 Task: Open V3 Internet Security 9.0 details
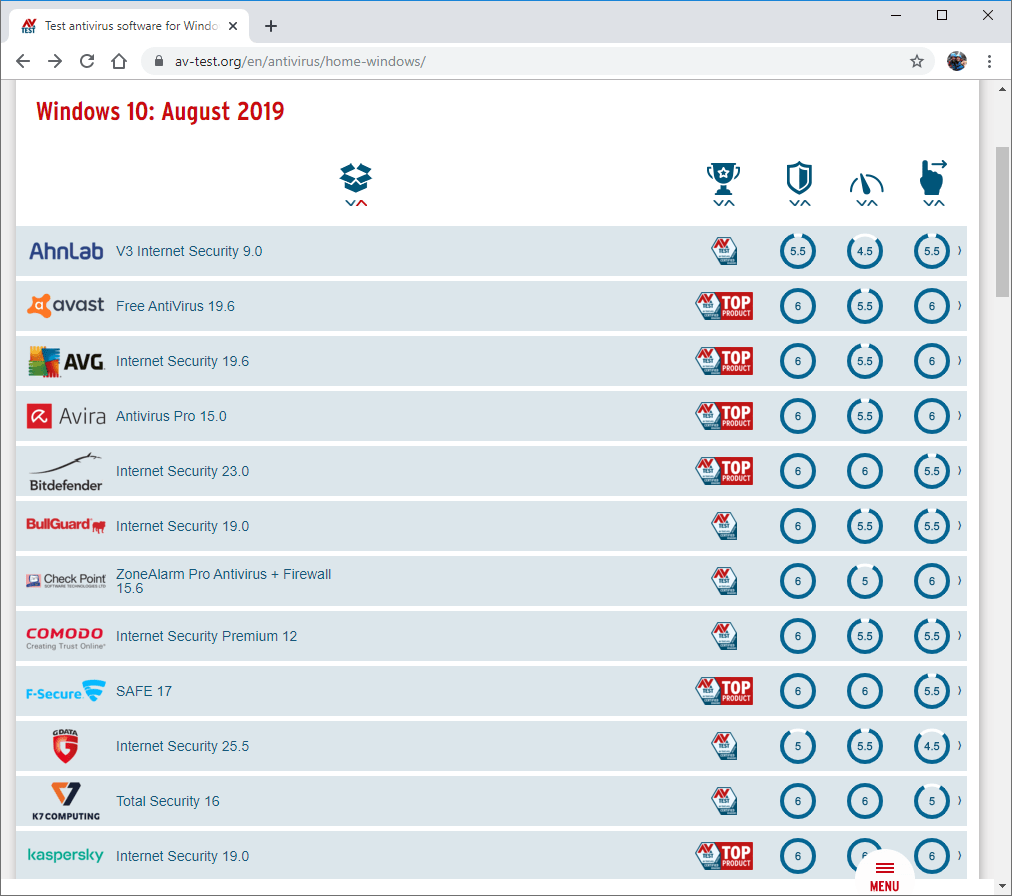[189, 251]
